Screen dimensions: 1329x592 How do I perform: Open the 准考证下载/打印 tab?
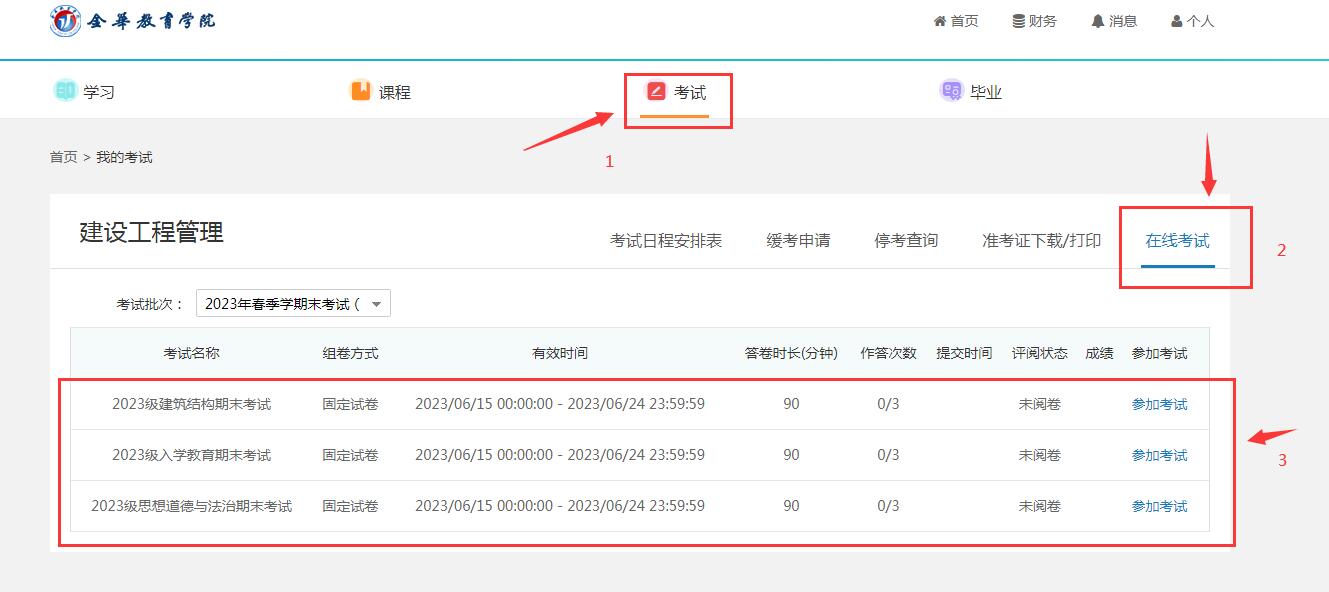tap(1041, 240)
